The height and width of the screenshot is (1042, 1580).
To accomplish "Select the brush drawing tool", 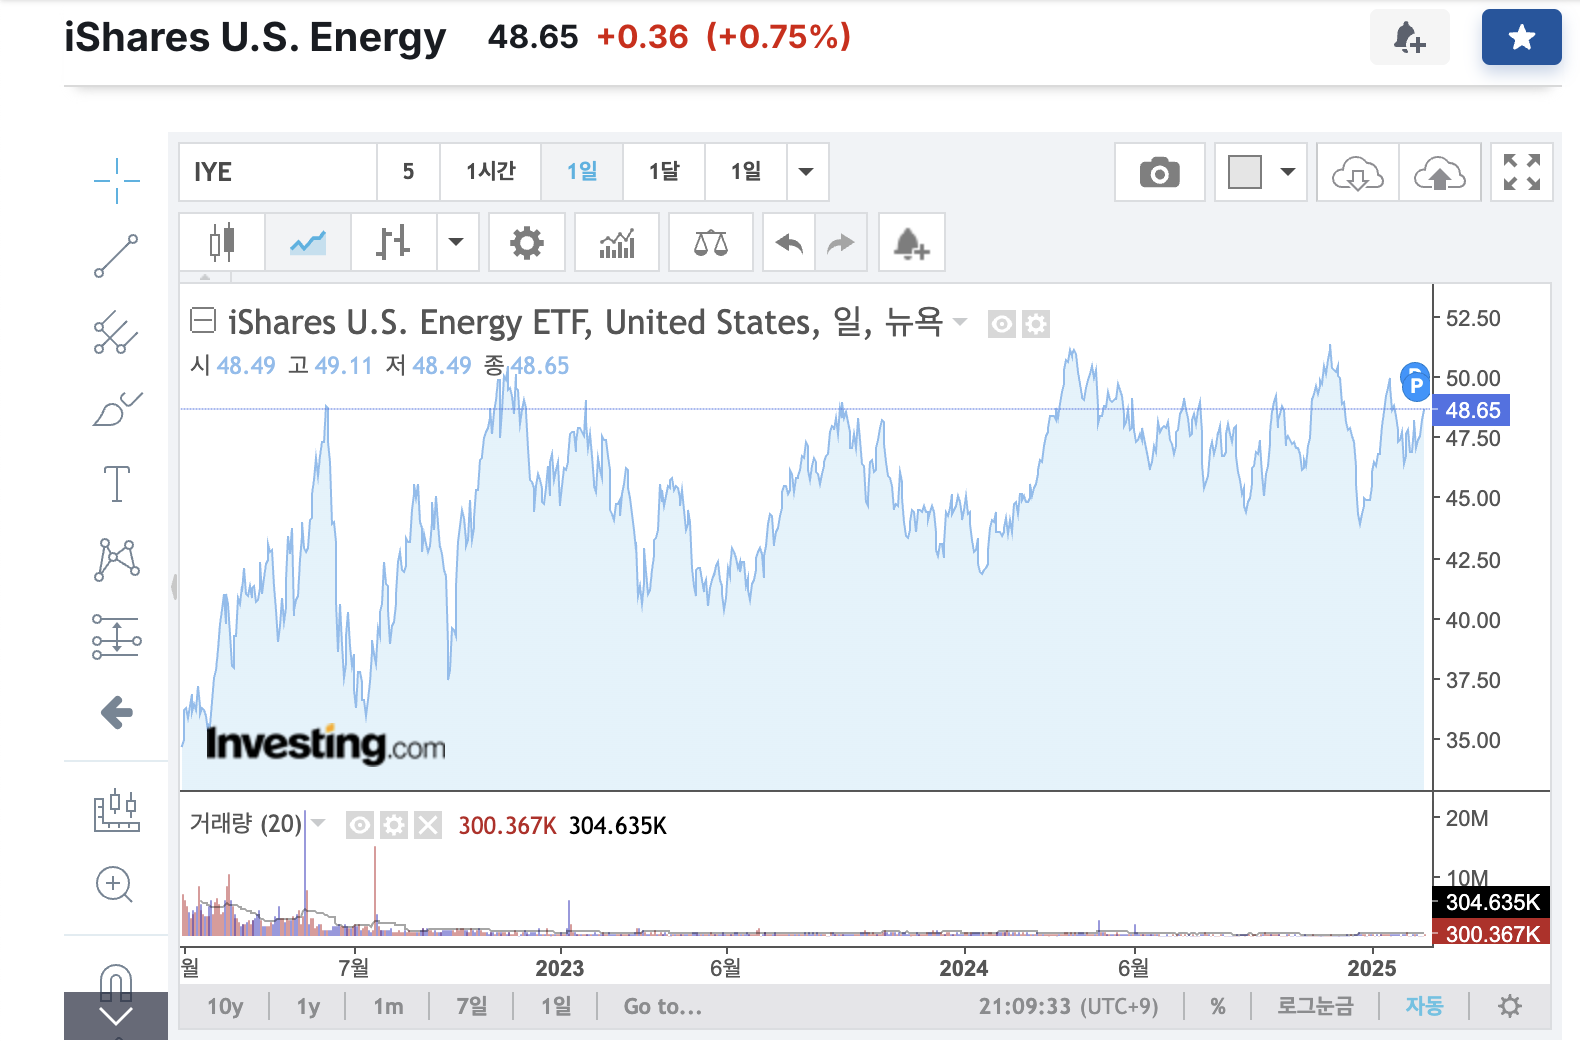I will (117, 408).
